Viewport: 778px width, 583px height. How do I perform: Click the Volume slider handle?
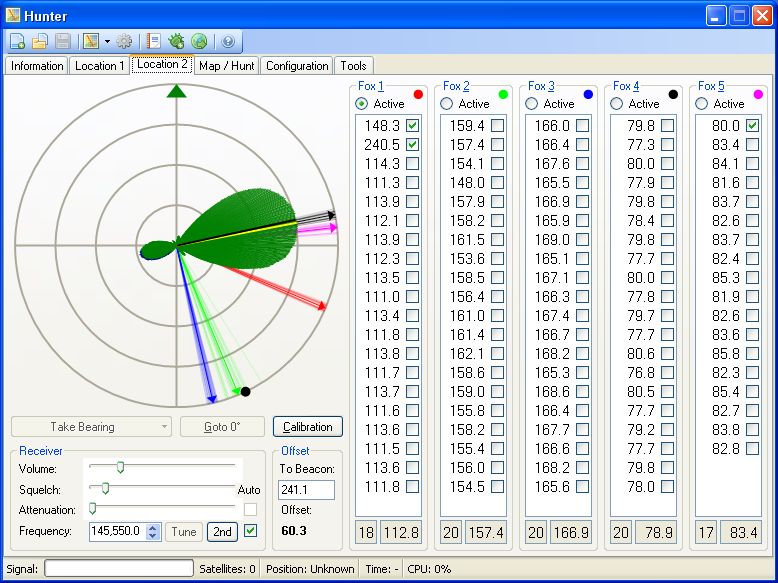[x=120, y=467]
